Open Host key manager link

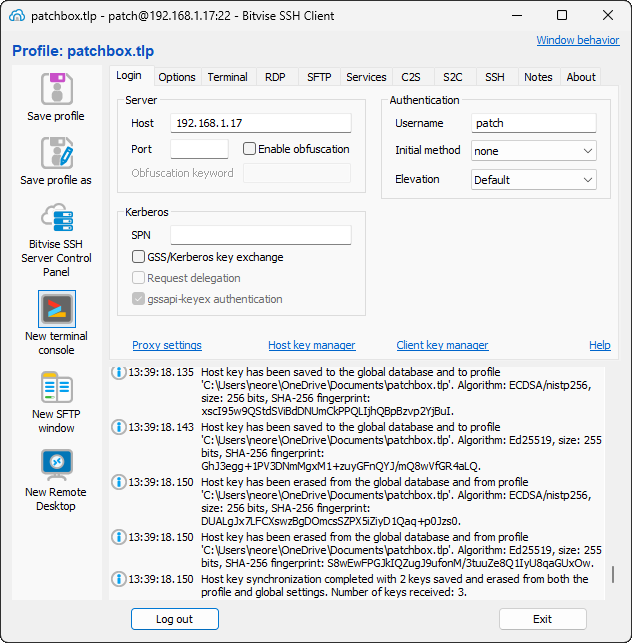(x=312, y=345)
